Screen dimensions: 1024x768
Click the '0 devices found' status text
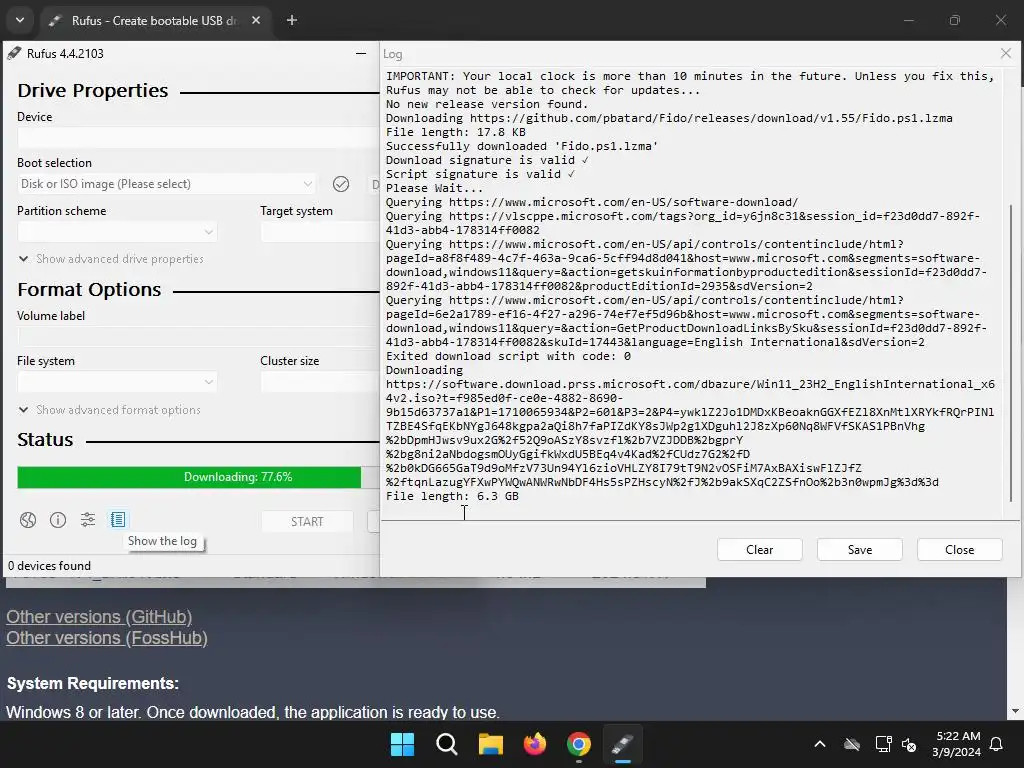[50, 566]
